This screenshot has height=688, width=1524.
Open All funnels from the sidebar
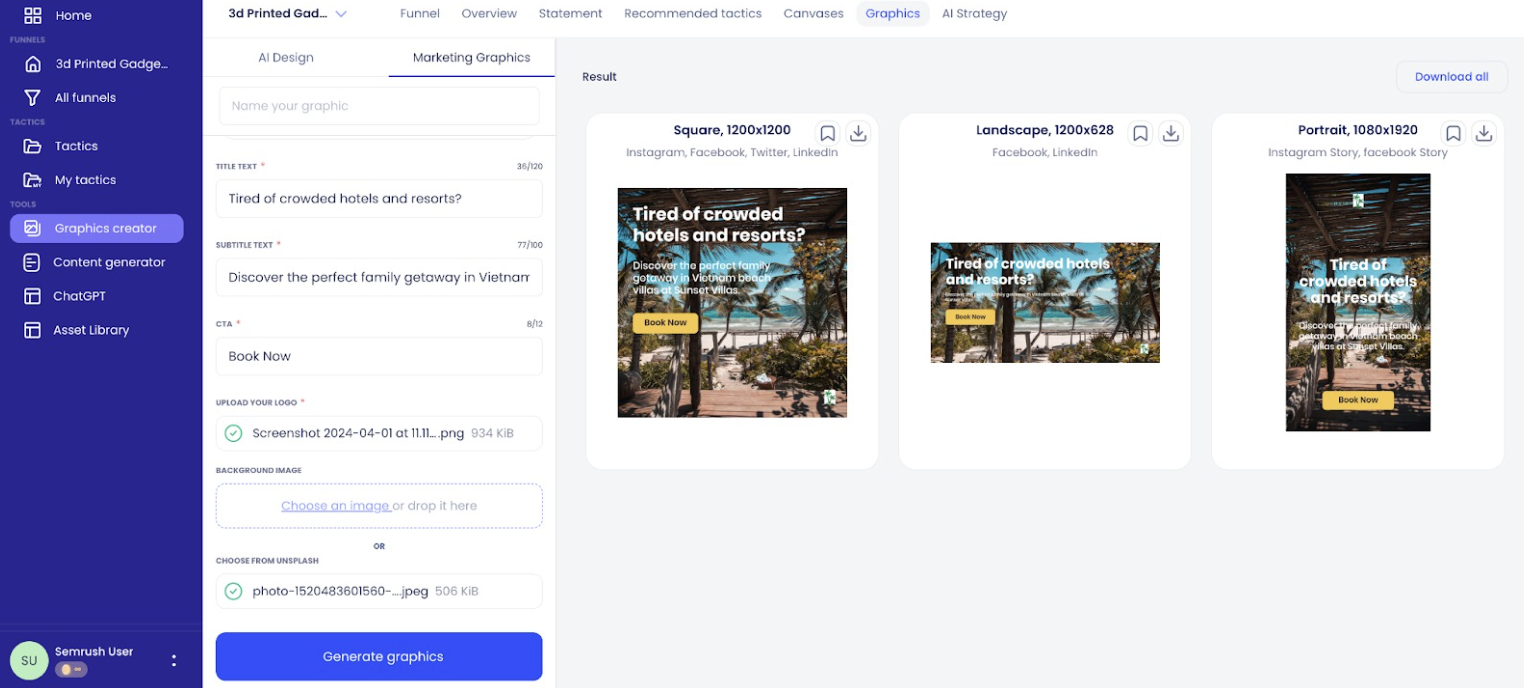87,97
